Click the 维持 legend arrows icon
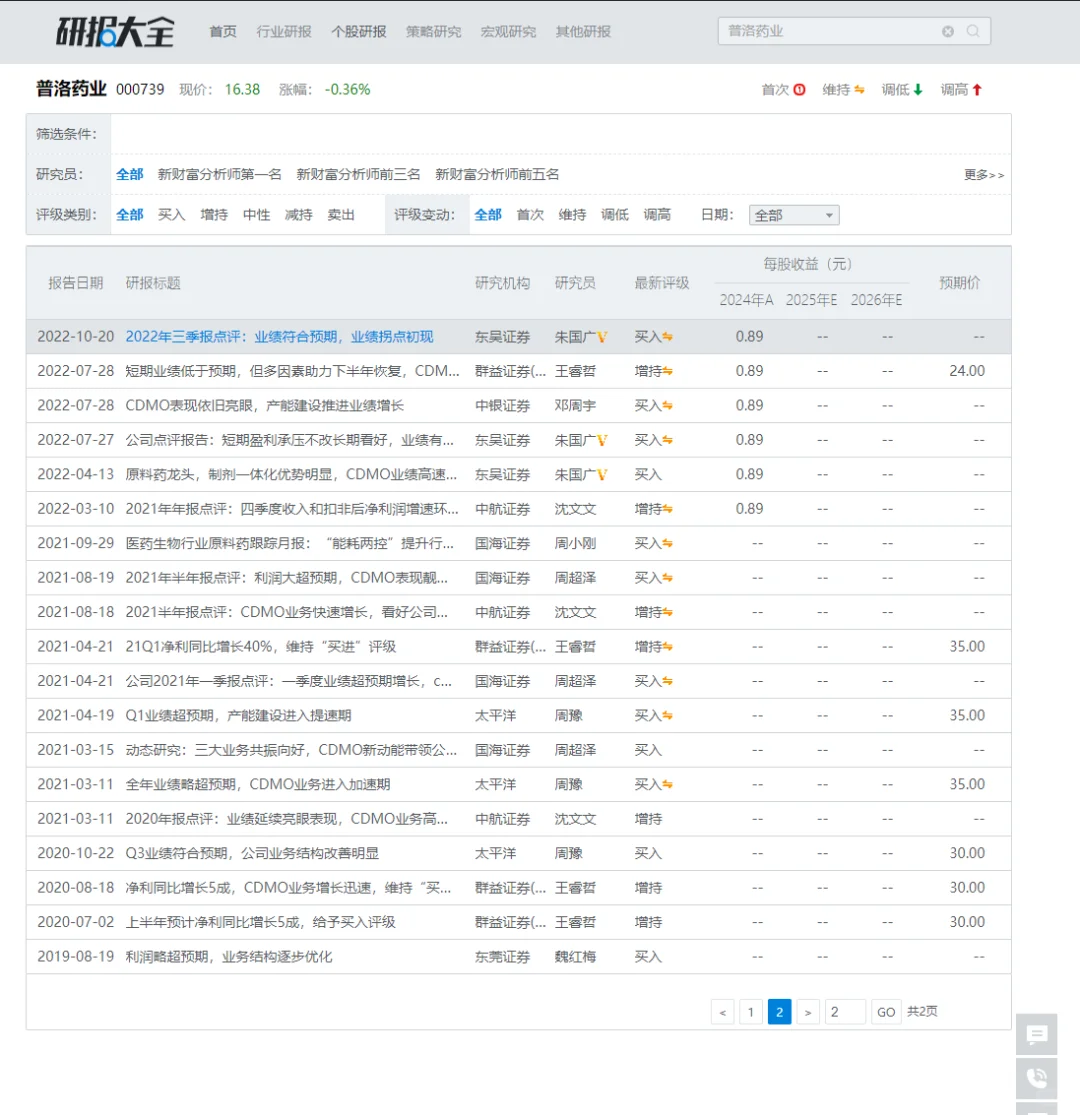The image size is (1080, 1115). 859,90
